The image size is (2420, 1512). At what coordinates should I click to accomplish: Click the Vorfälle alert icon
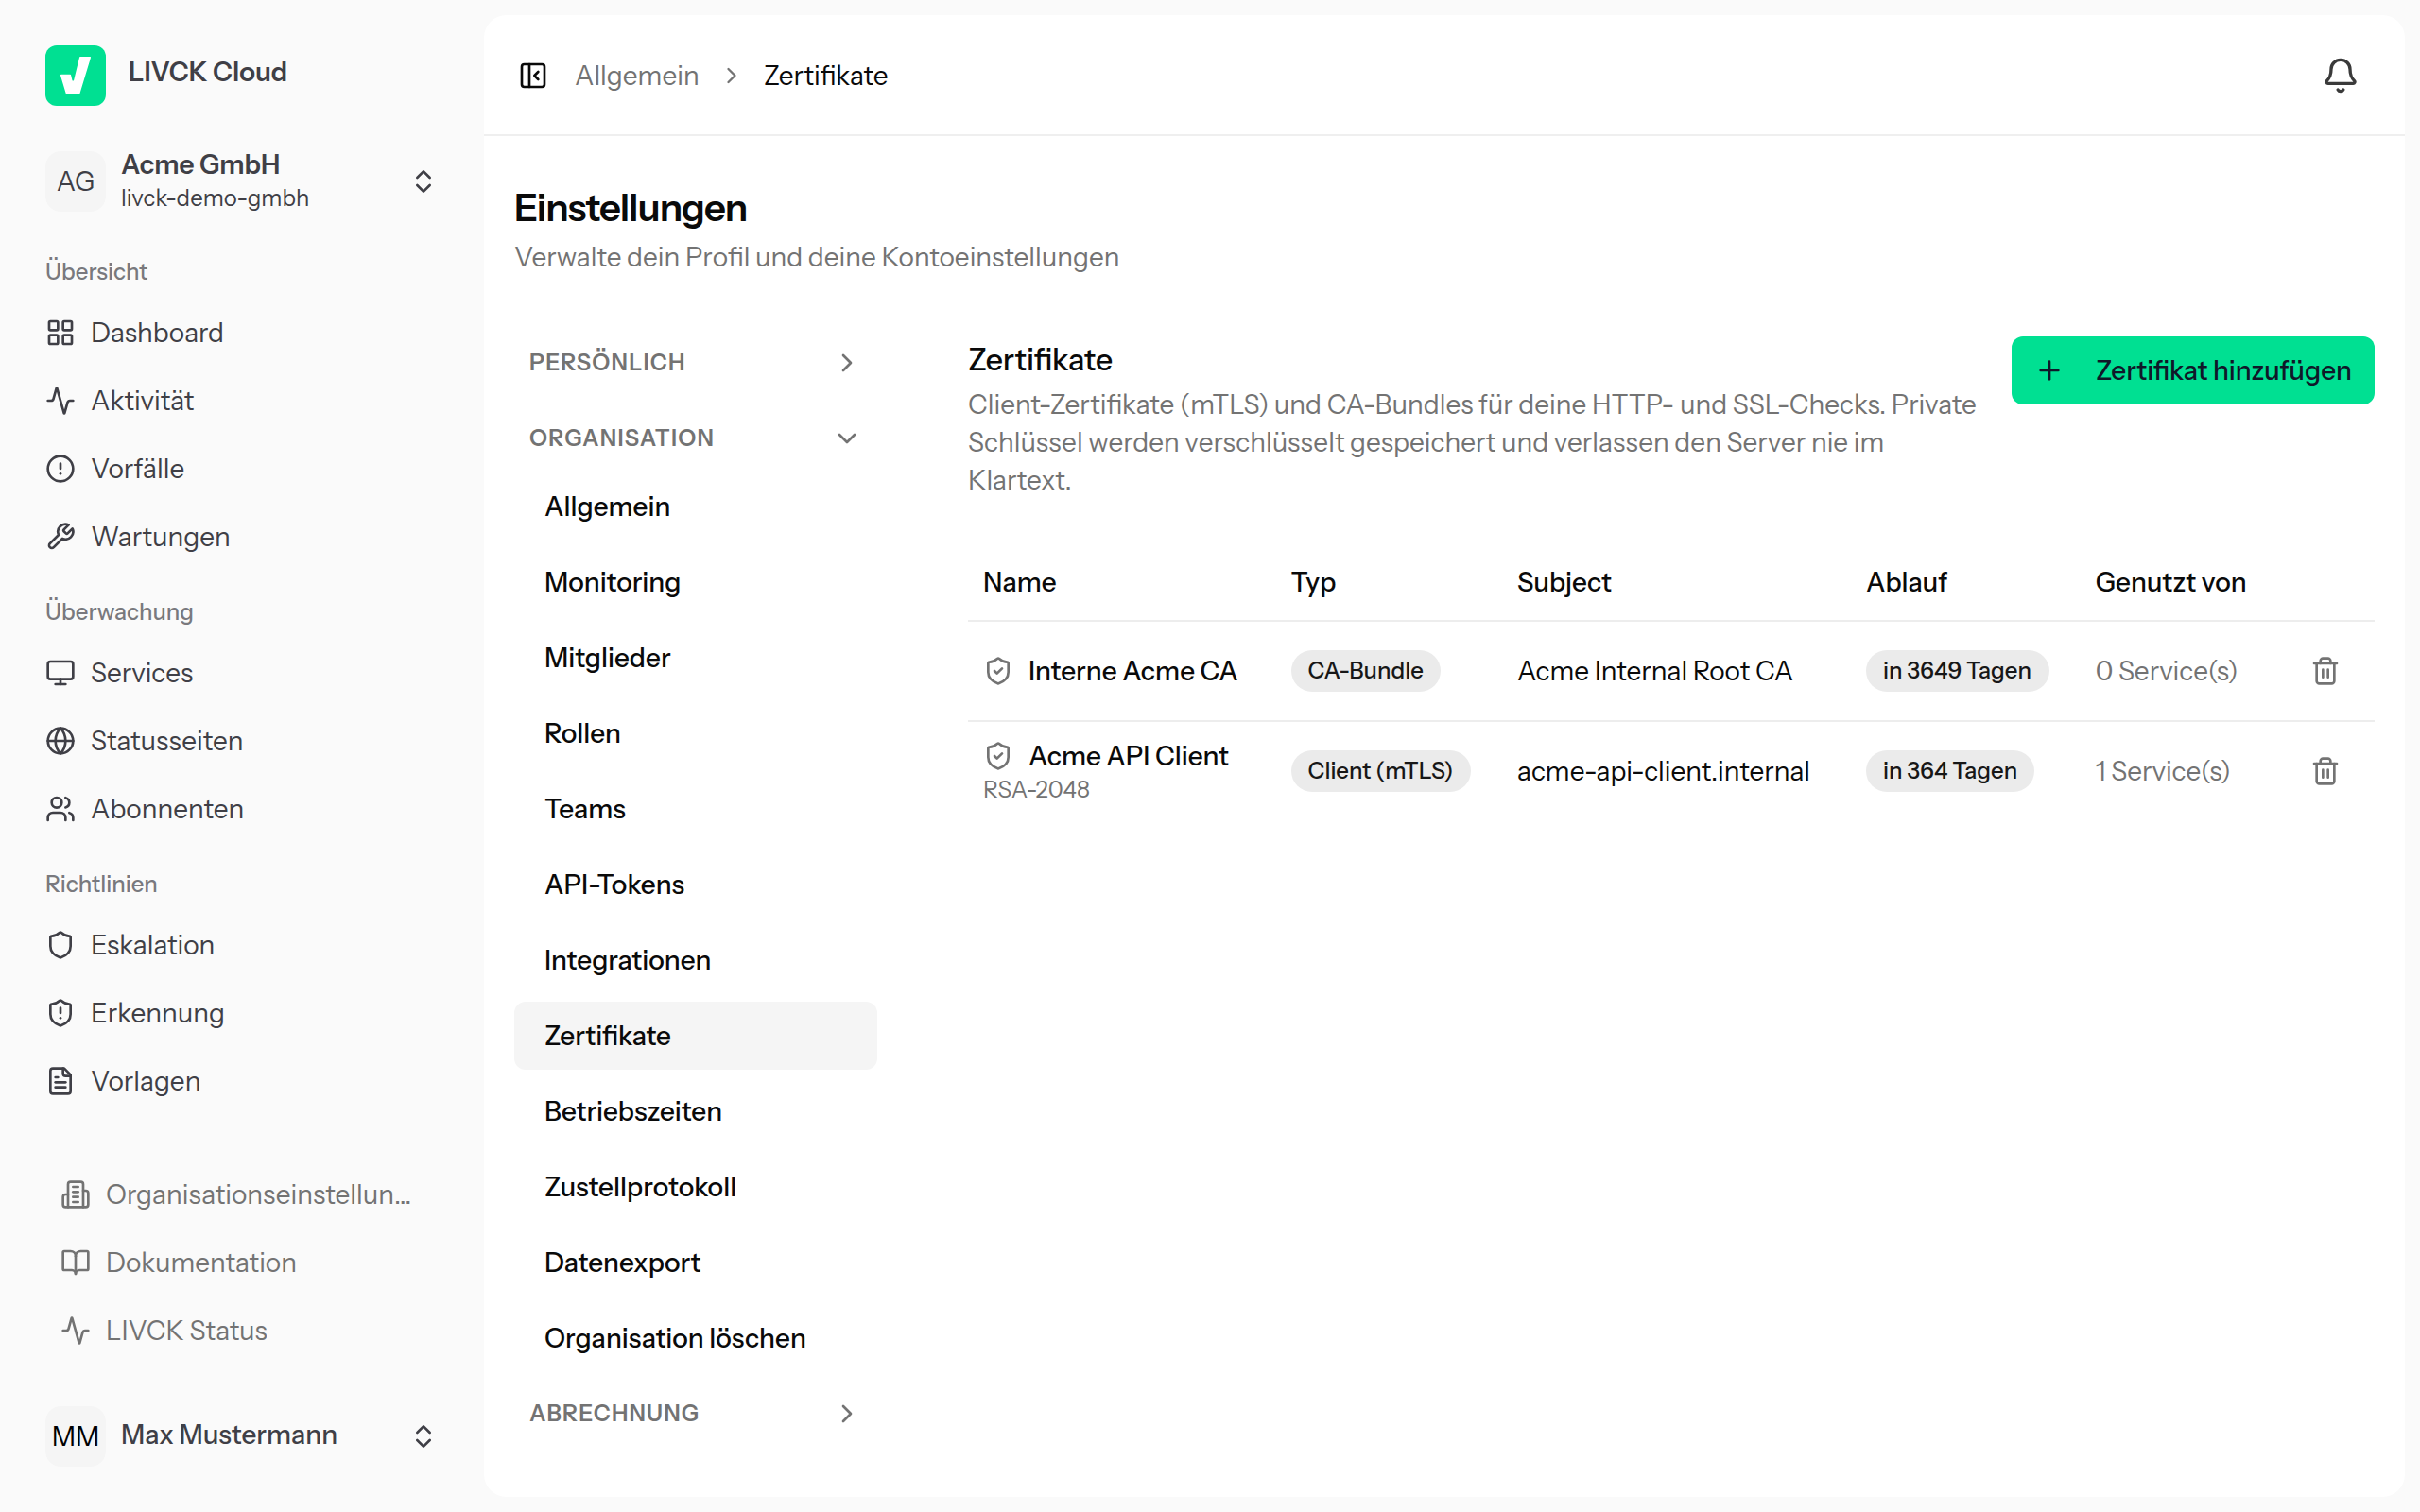60,469
